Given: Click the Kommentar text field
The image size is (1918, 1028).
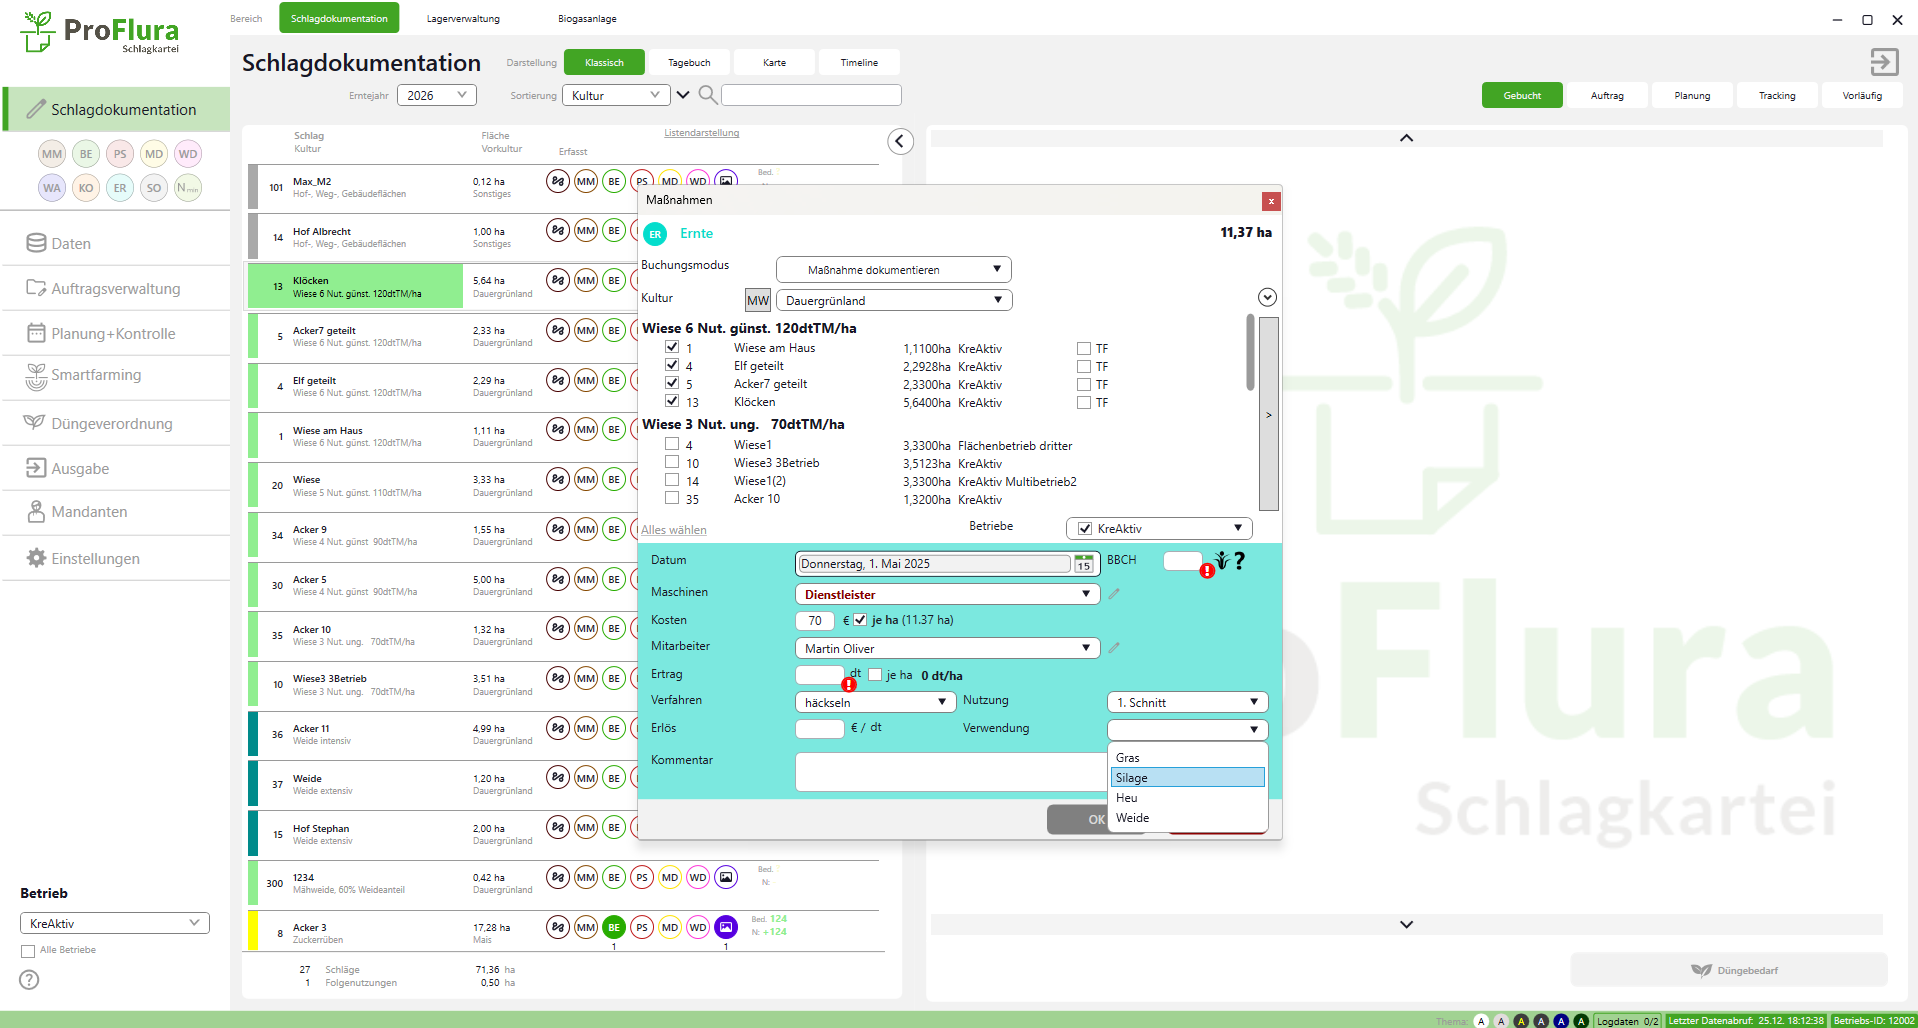Looking at the screenshot, I should tap(950, 771).
